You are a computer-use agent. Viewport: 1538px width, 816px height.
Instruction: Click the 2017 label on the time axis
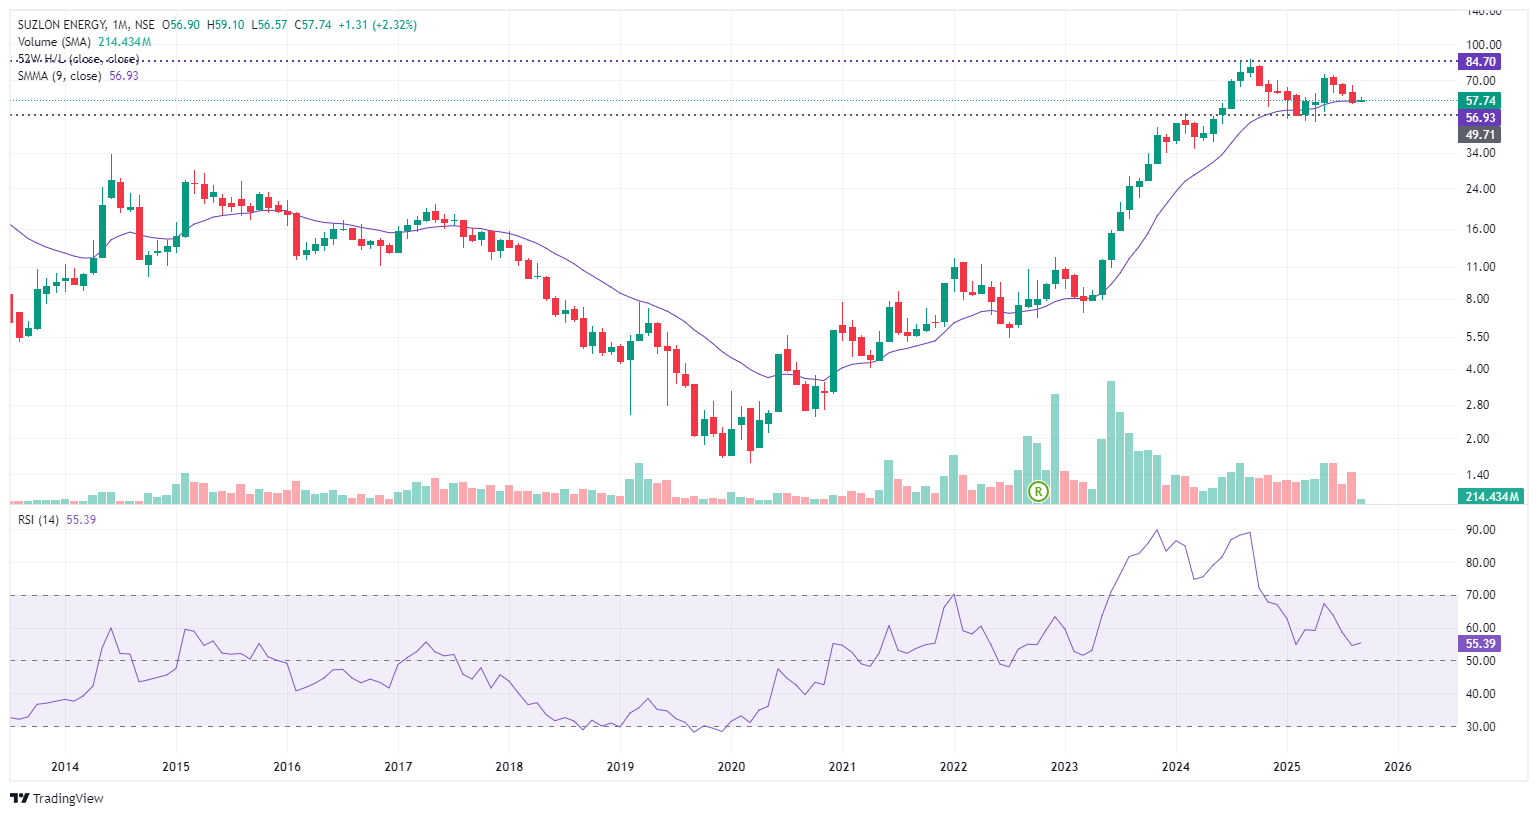(398, 767)
